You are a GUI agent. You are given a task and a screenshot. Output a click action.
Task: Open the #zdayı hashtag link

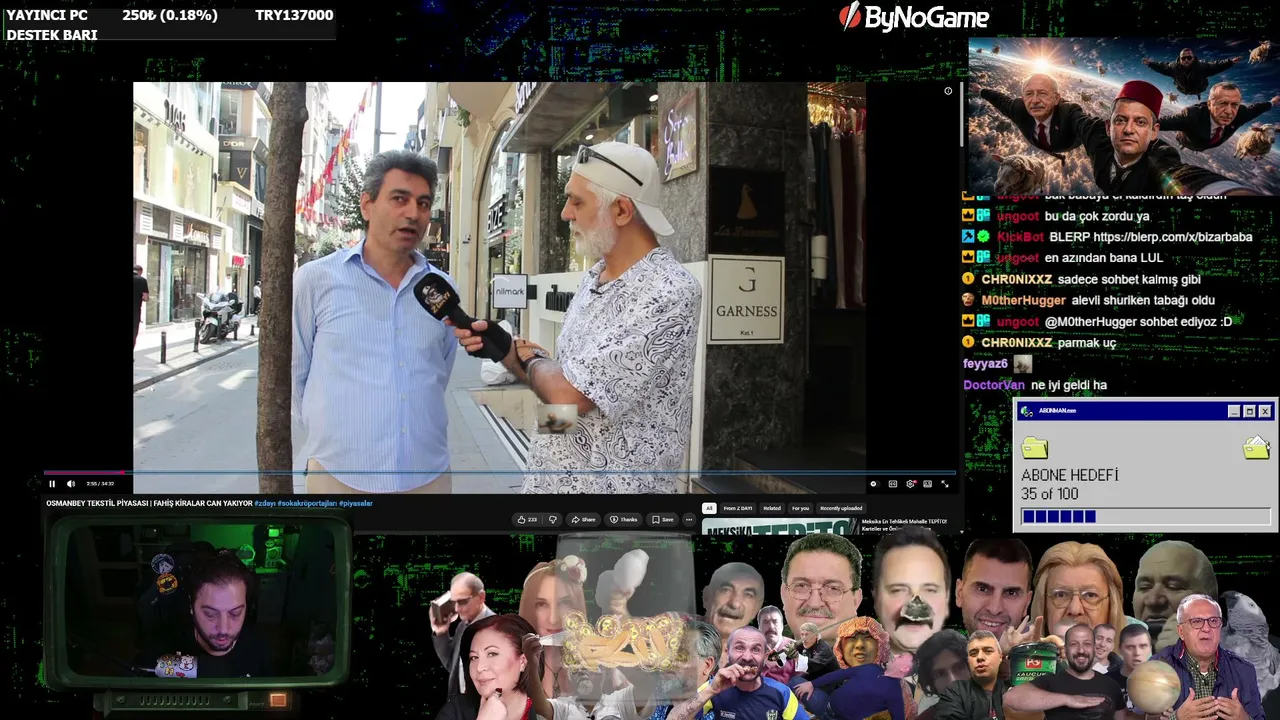coord(264,503)
